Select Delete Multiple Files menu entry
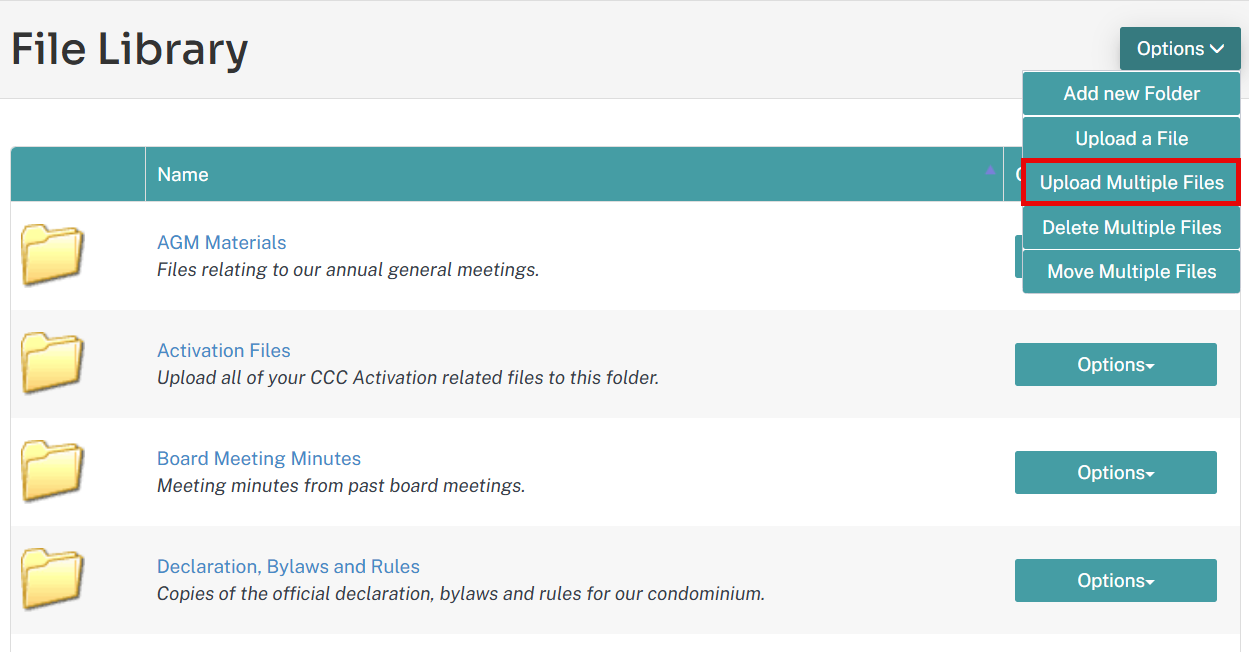This screenshot has width=1249, height=652. [x=1131, y=228]
